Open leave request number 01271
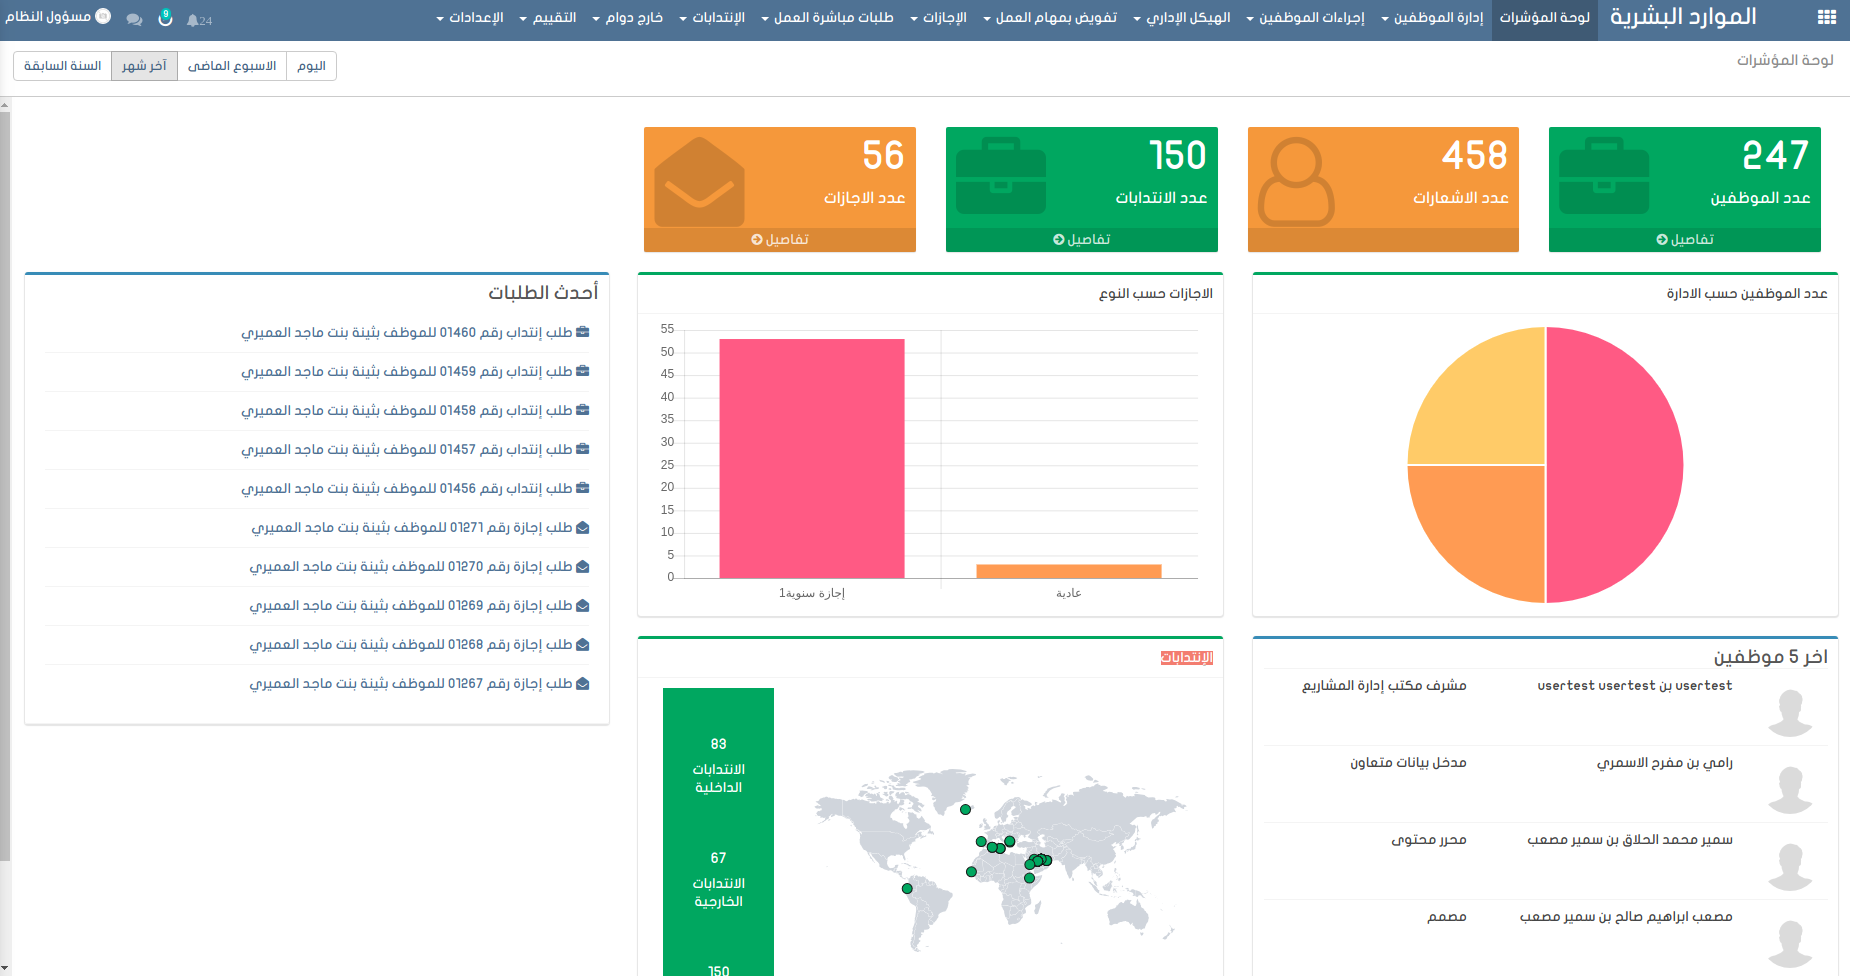The image size is (1850, 976). 412,527
